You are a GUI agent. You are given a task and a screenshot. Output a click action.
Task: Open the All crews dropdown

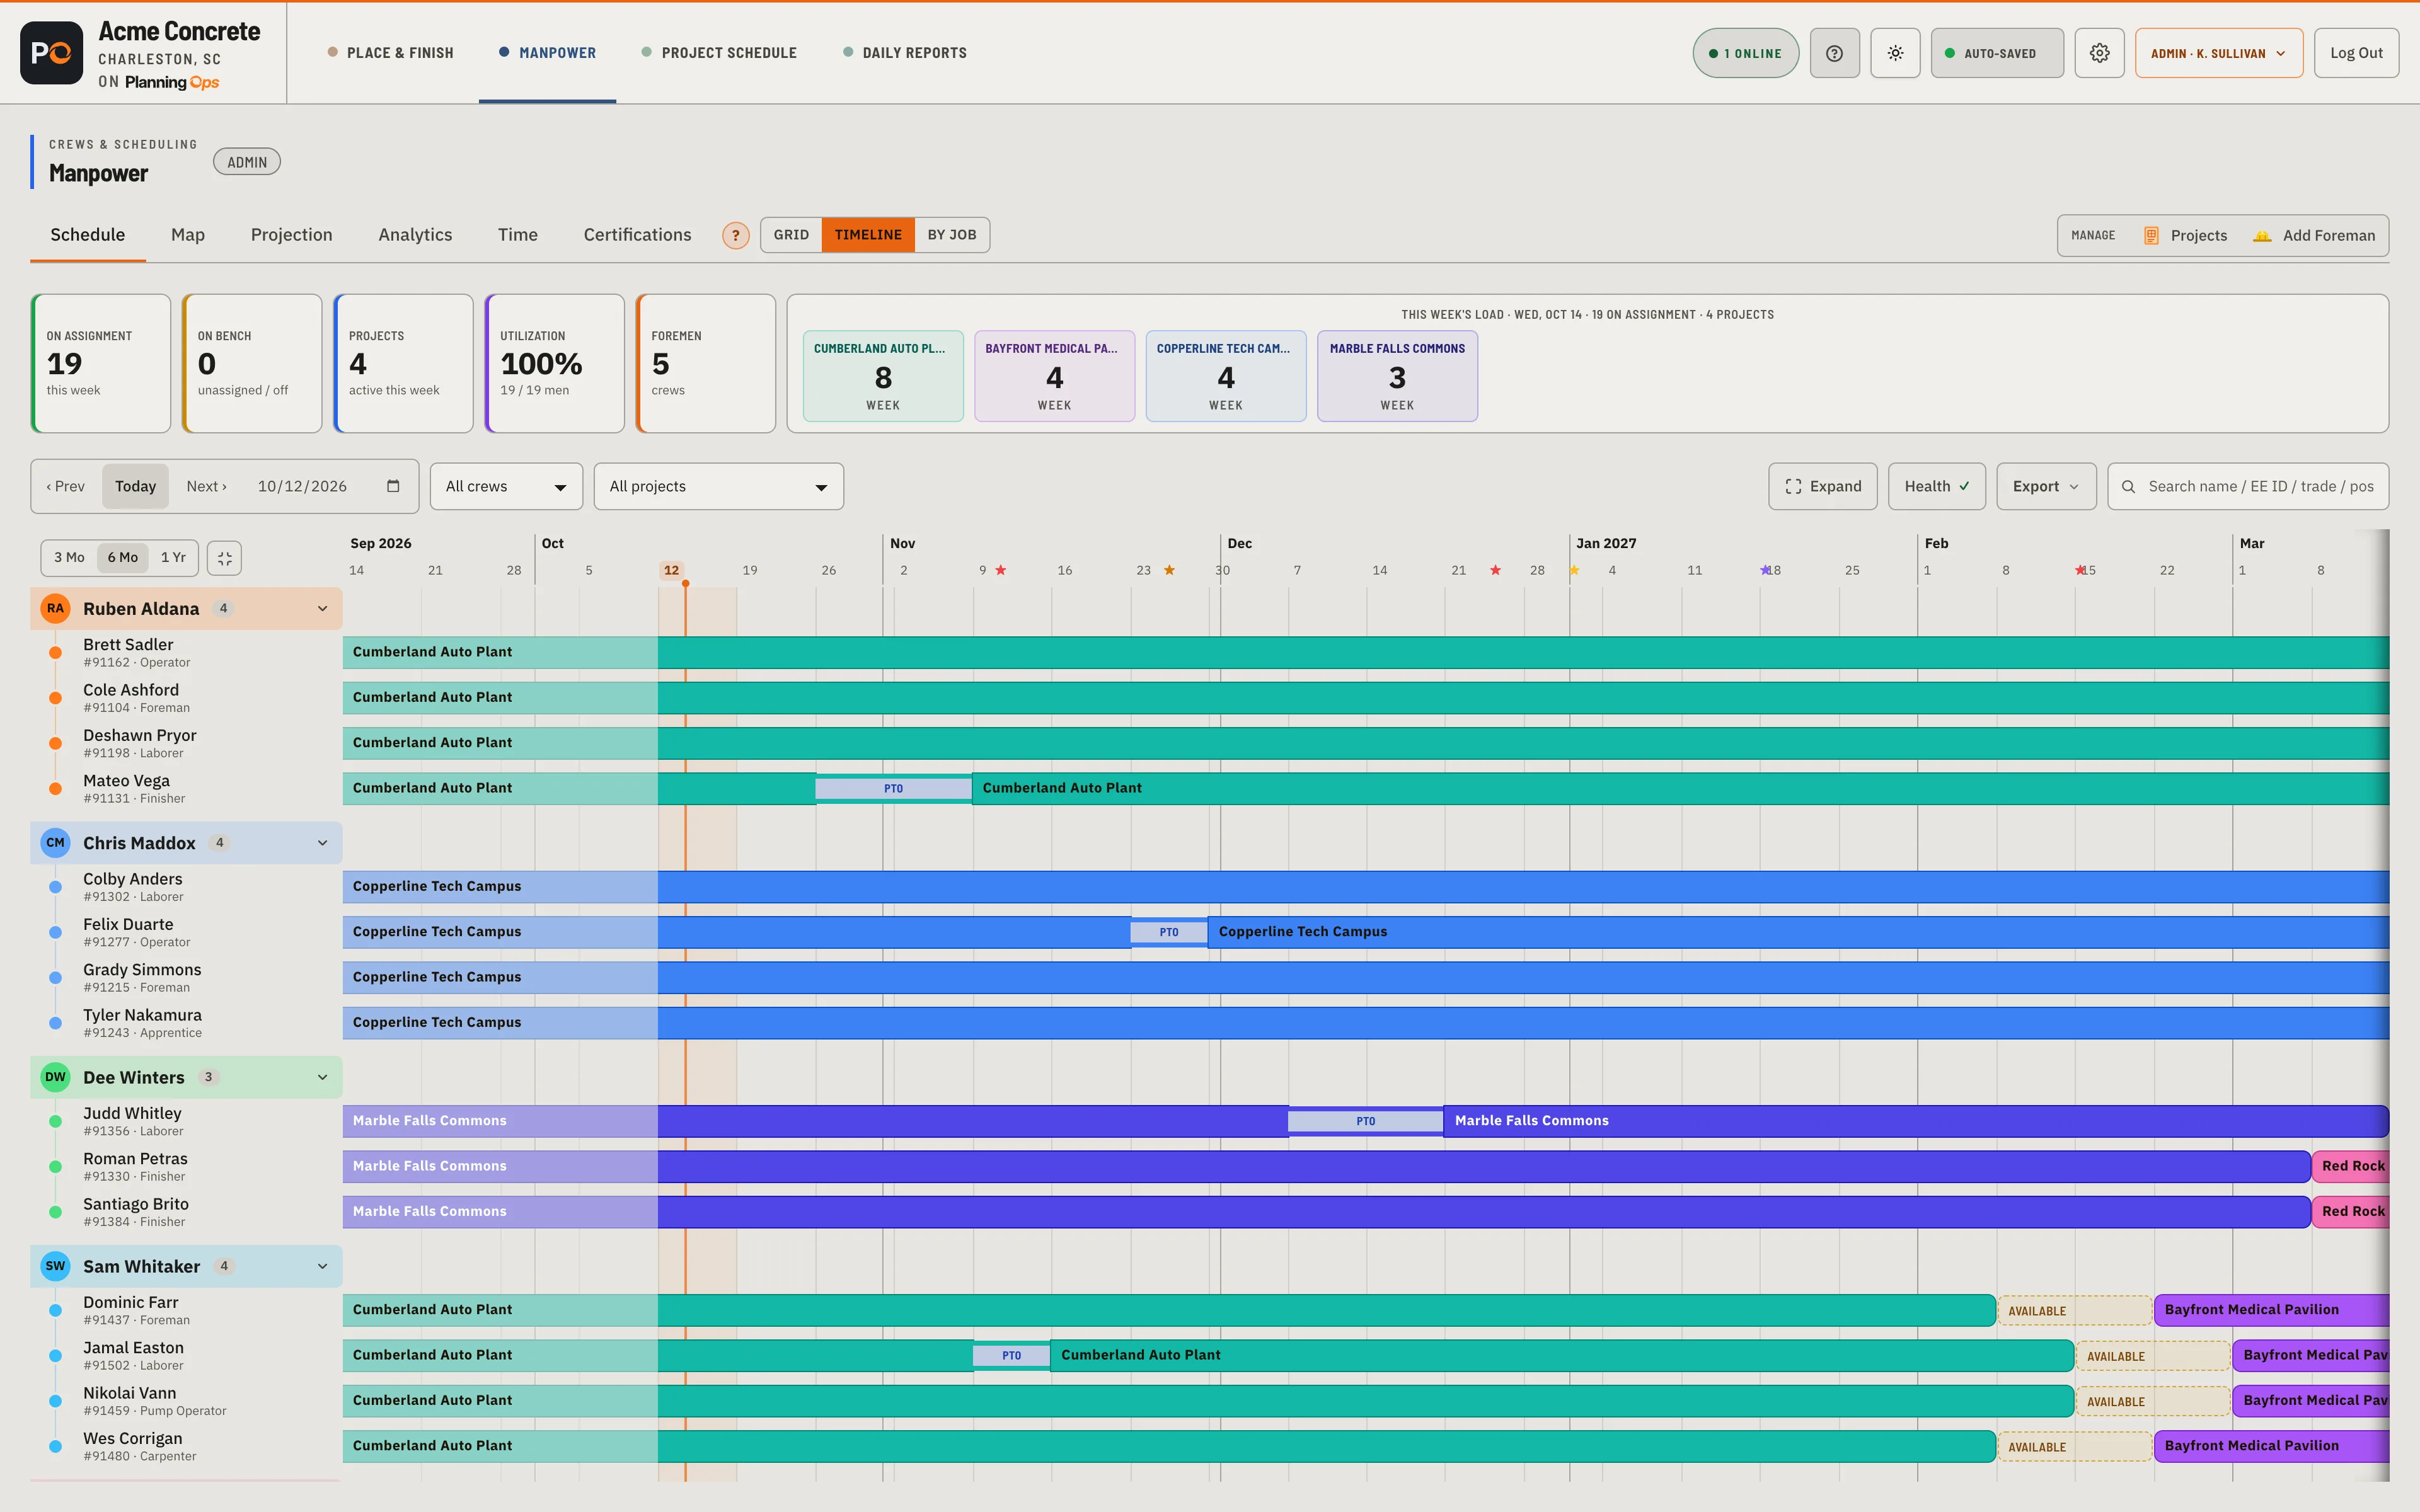click(x=506, y=486)
